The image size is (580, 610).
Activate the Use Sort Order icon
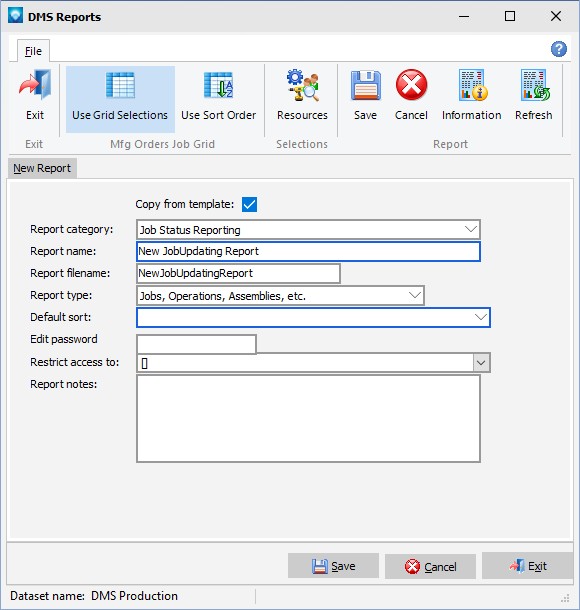pos(218,85)
